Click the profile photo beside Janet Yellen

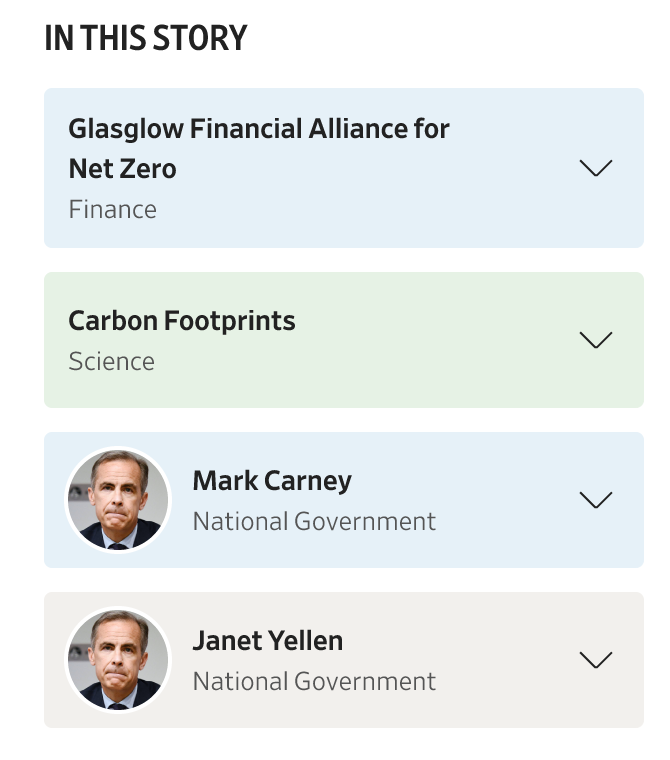tap(119, 660)
